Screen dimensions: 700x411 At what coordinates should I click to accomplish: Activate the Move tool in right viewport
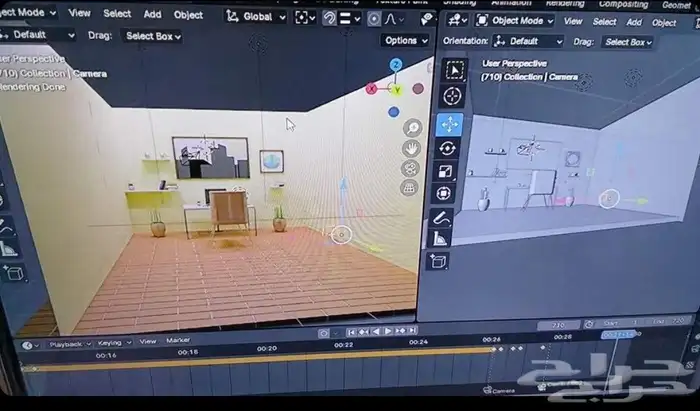click(x=450, y=125)
